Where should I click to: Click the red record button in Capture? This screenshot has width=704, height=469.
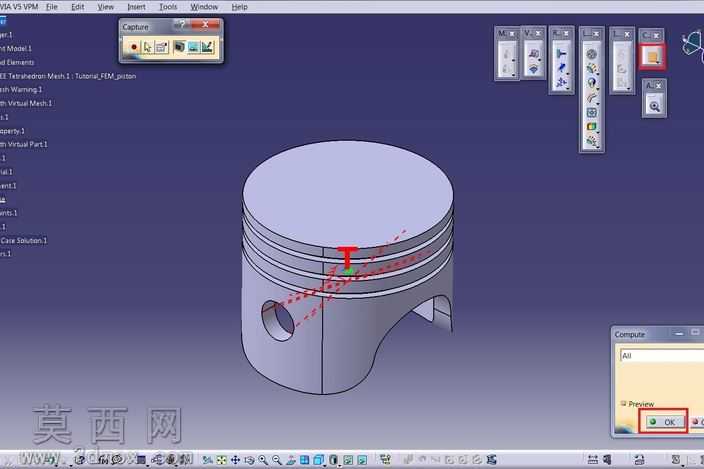[134, 47]
